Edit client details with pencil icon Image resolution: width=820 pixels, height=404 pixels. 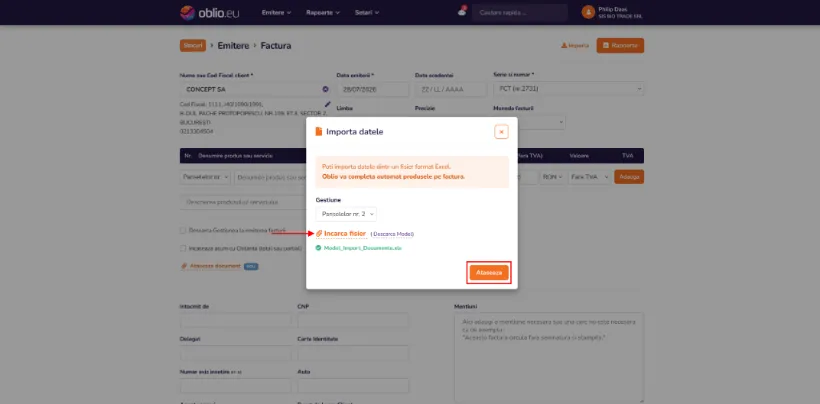[x=327, y=104]
